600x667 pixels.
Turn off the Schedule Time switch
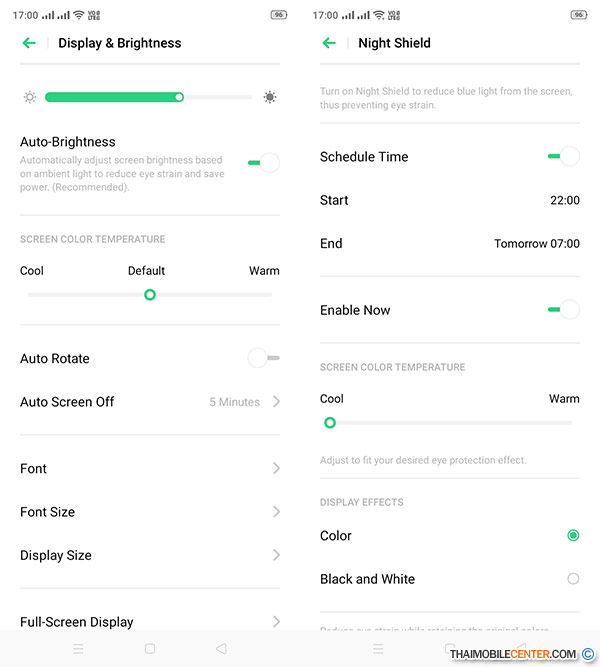(x=564, y=156)
